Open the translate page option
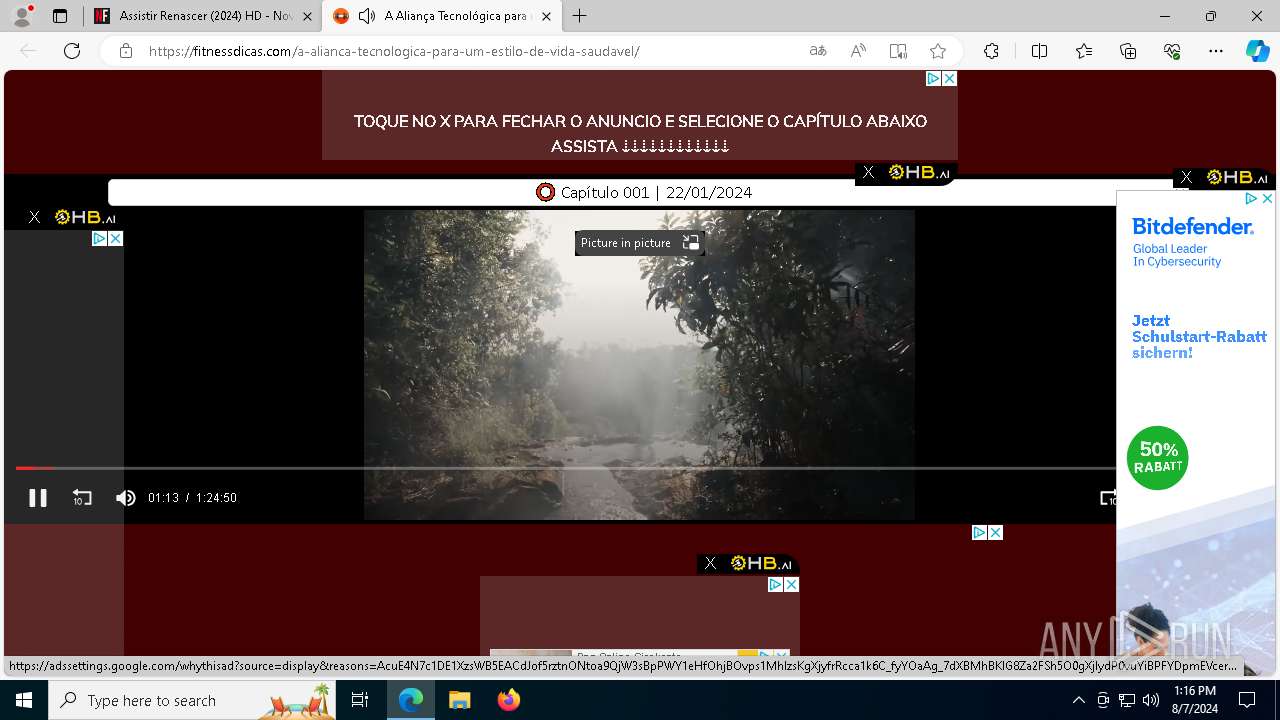 [x=818, y=51]
